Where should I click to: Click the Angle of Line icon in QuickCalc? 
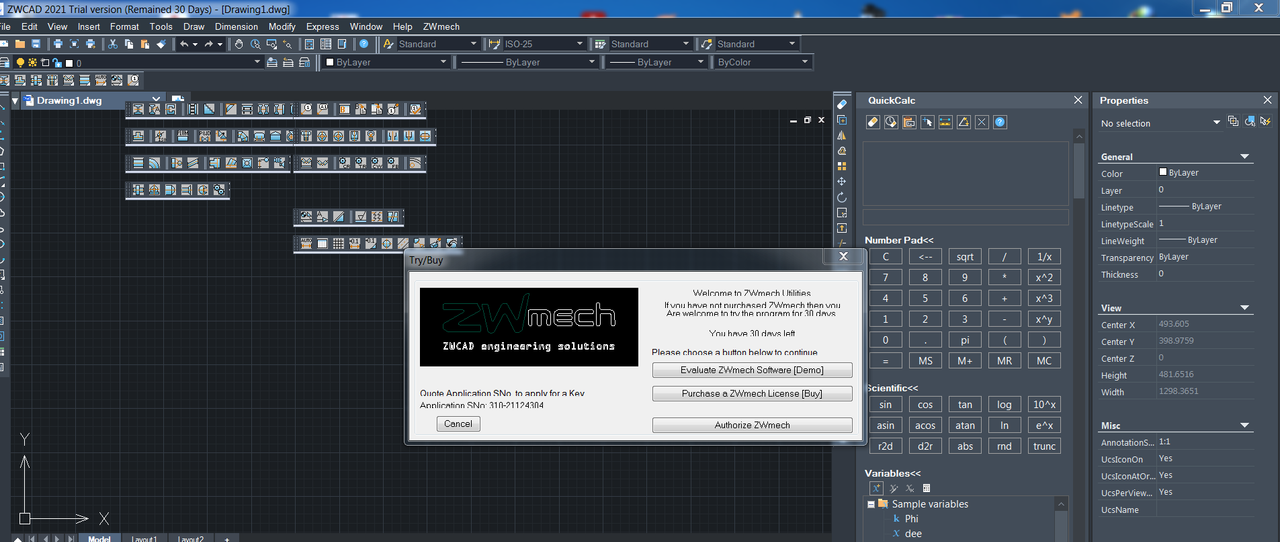(x=964, y=122)
